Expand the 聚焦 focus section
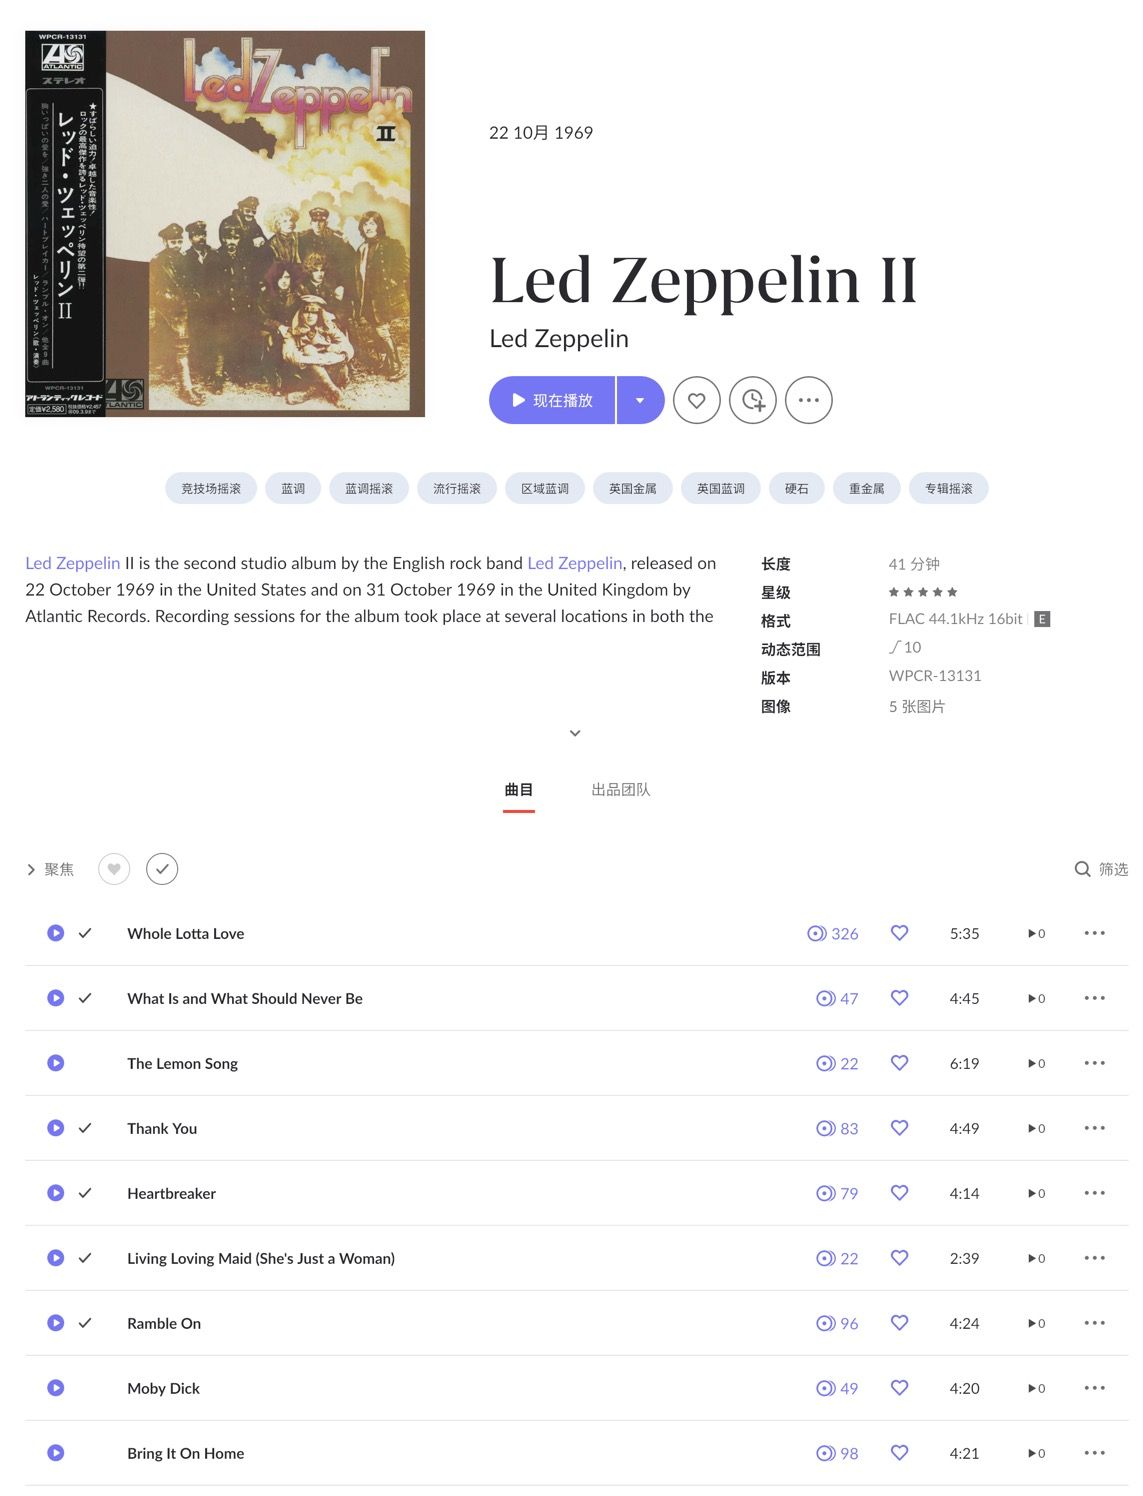Viewport: 1143px width, 1496px height. tap(50, 870)
